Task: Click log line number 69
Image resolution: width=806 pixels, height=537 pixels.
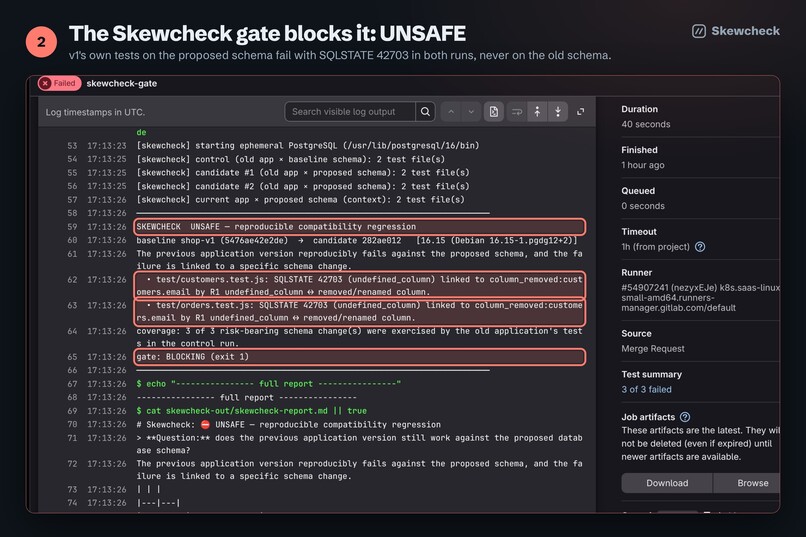Action: 72,411
